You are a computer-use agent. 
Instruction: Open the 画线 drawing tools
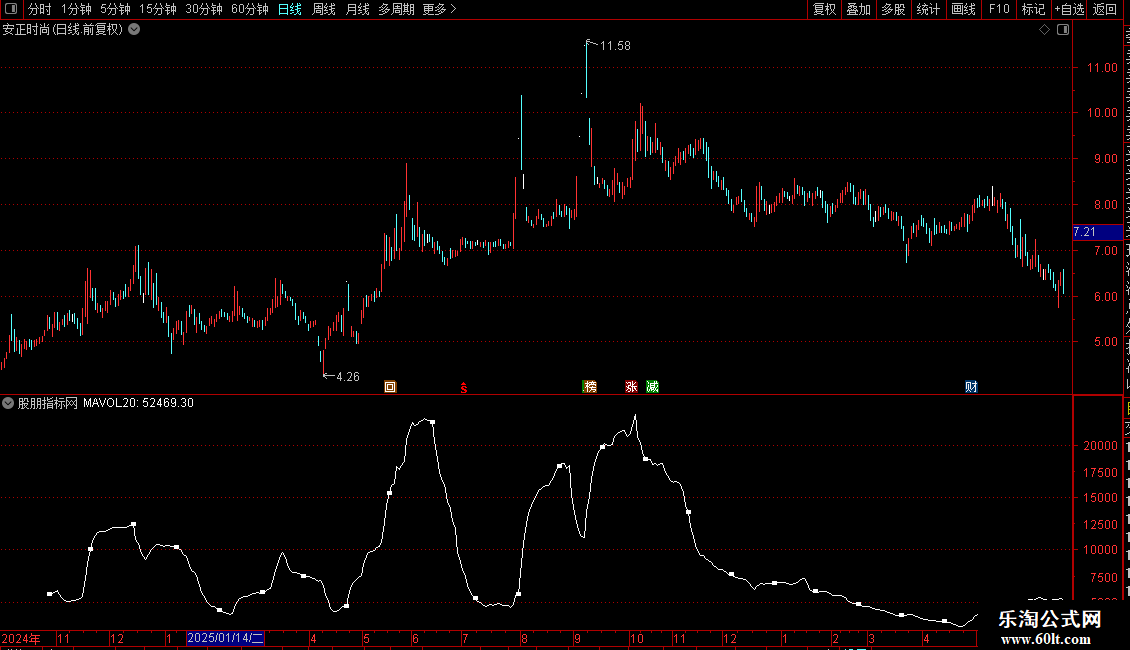pos(964,9)
